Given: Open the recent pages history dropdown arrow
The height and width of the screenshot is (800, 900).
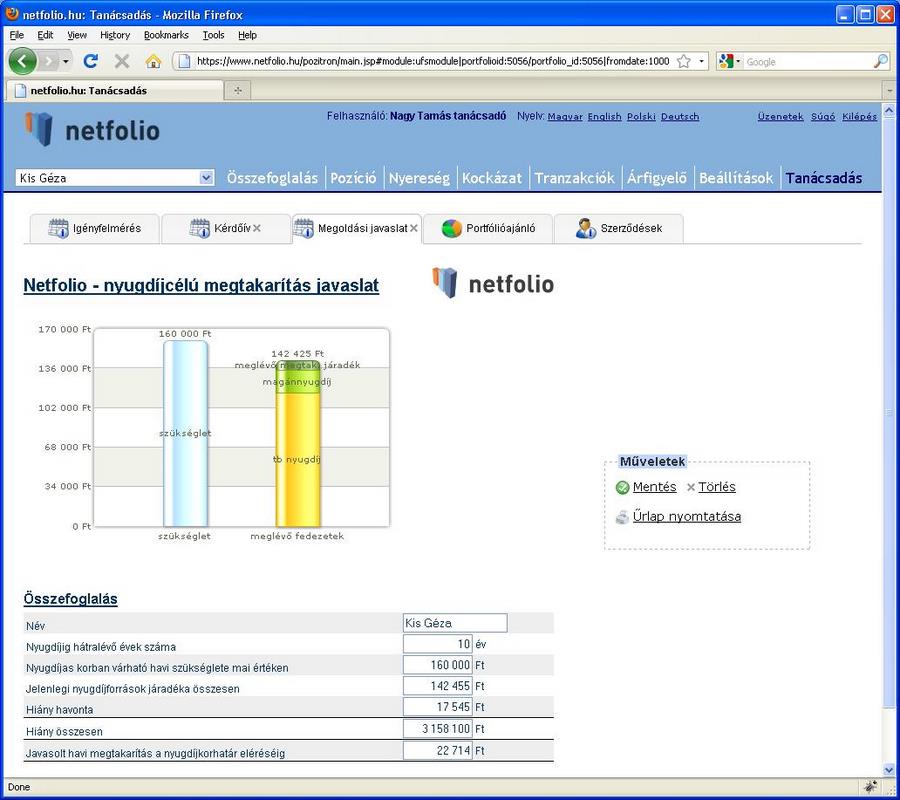Looking at the screenshot, I should [66, 61].
